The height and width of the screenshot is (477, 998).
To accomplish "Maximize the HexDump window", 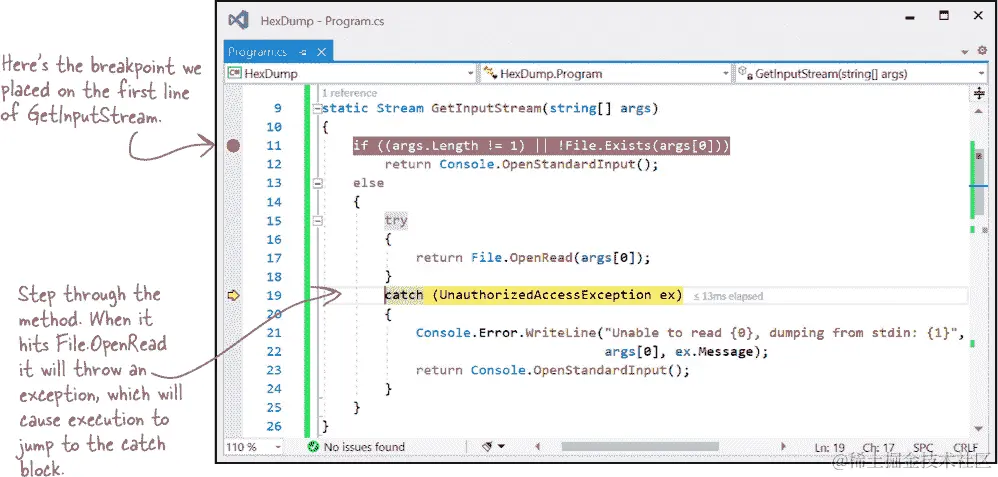I will 944,15.
